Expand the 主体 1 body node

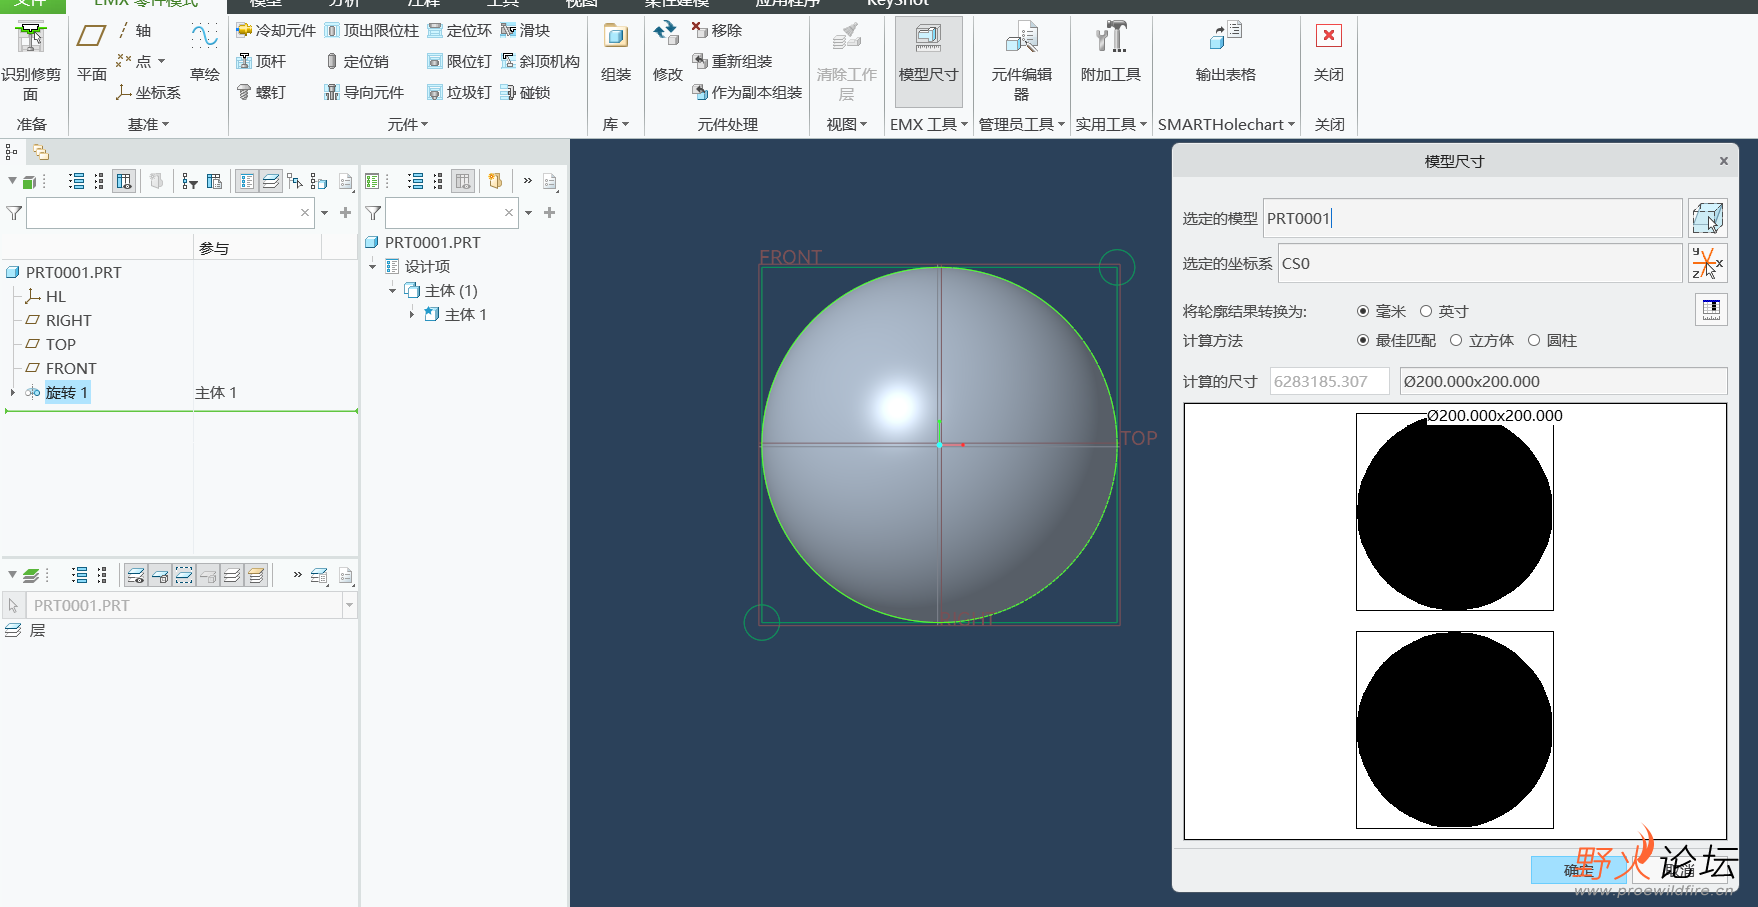(x=412, y=315)
